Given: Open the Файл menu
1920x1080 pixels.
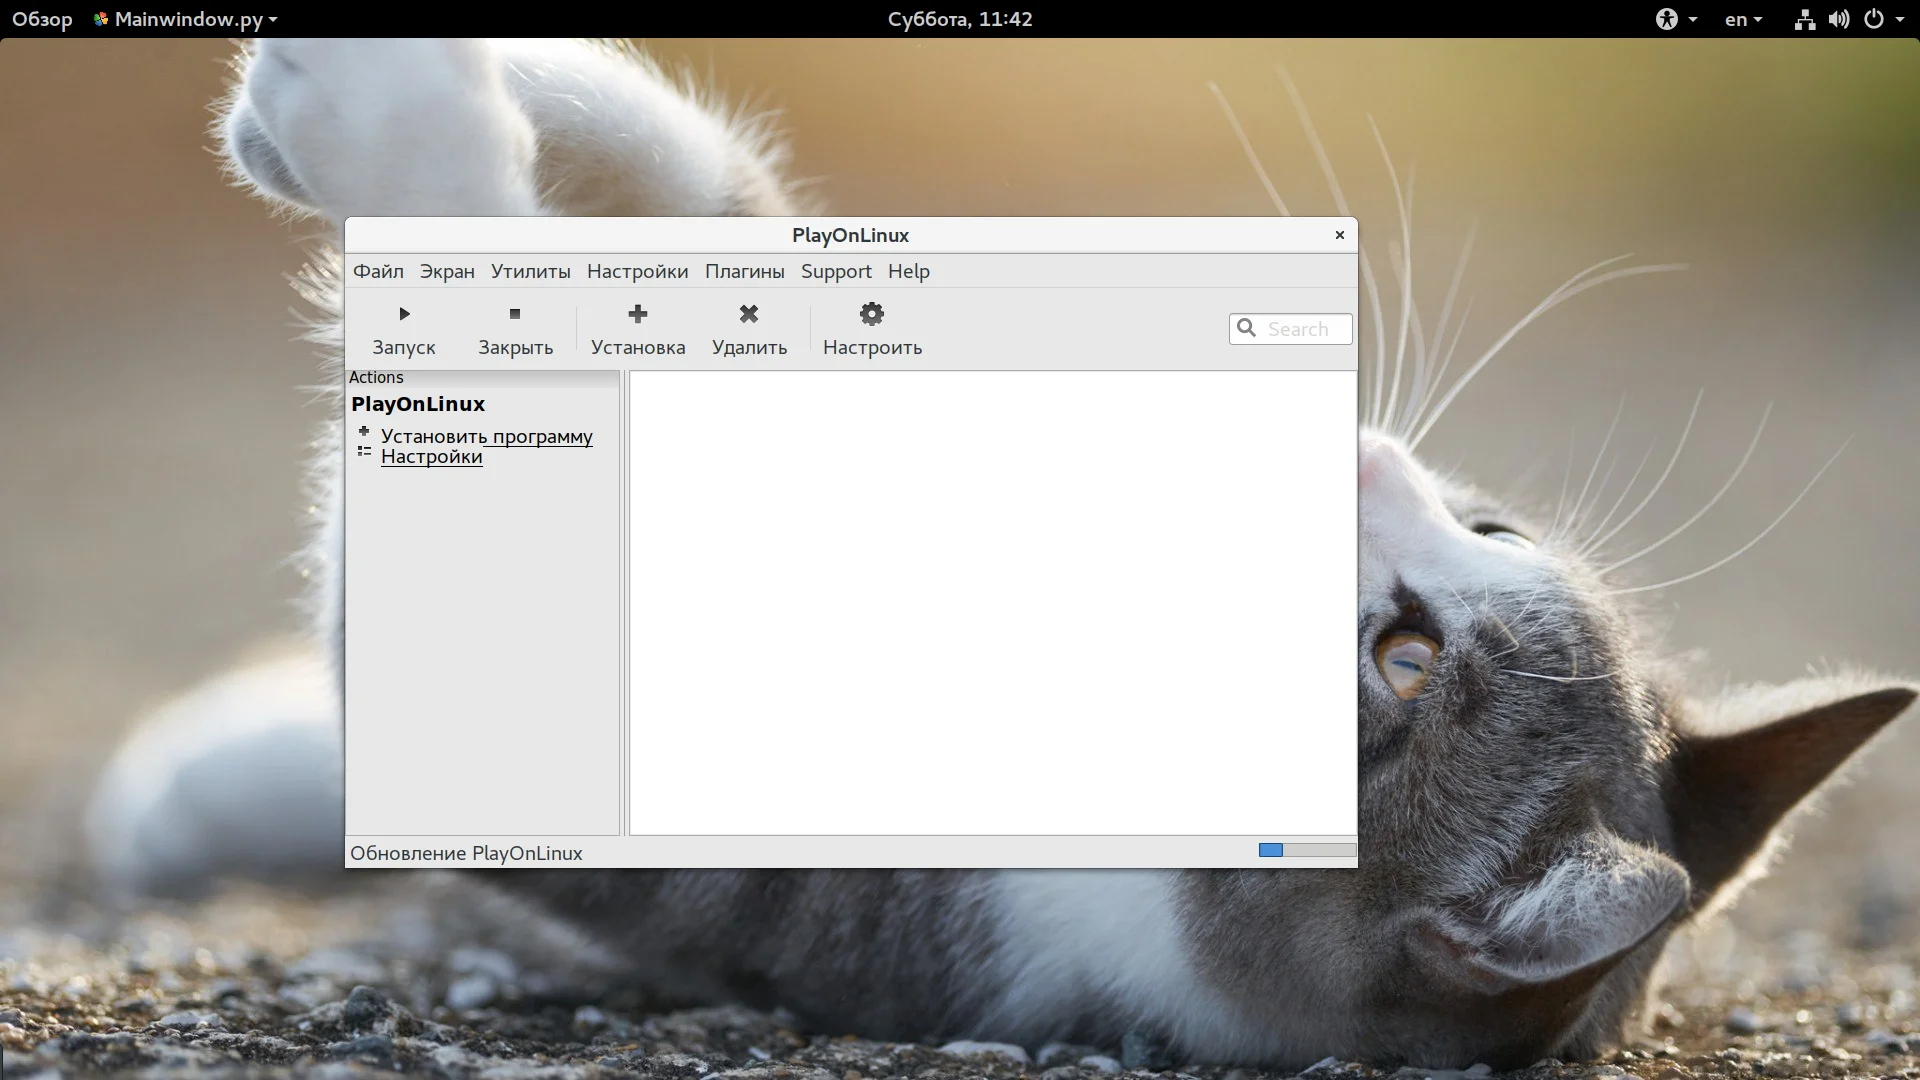Looking at the screenshot, I should pos(378,271).
